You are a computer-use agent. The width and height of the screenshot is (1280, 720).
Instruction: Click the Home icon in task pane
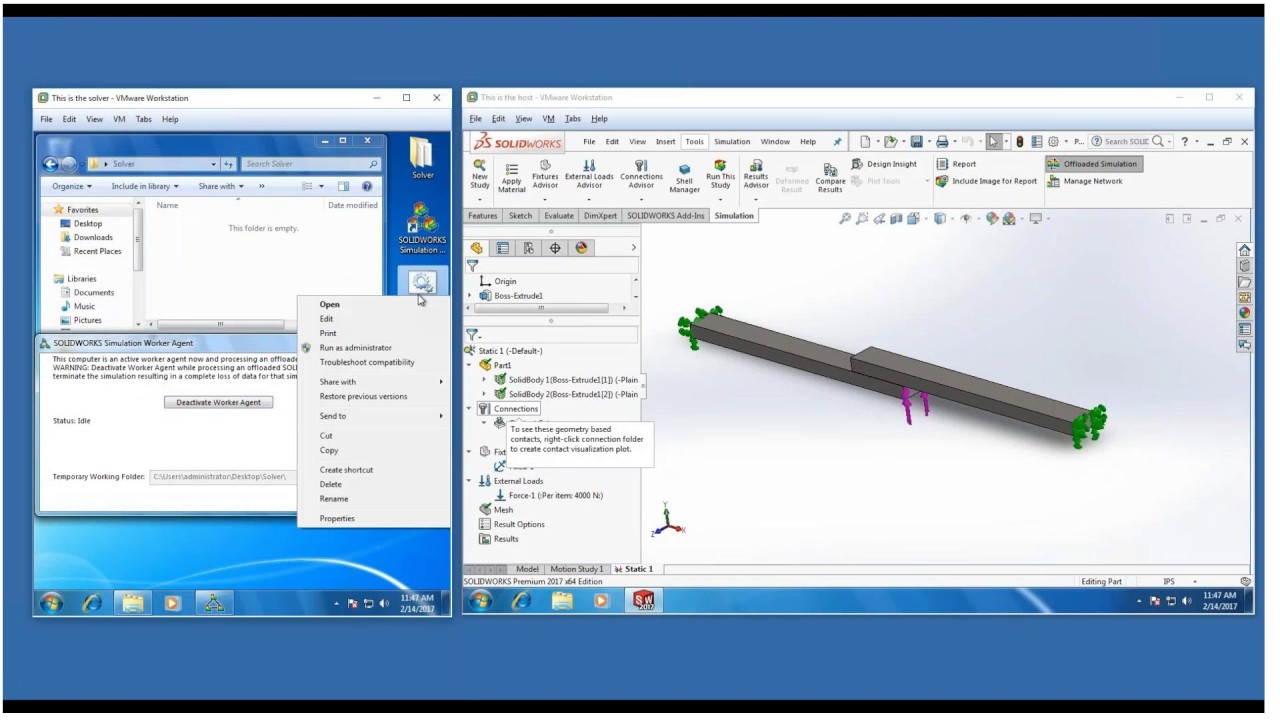click(1244, 250)
